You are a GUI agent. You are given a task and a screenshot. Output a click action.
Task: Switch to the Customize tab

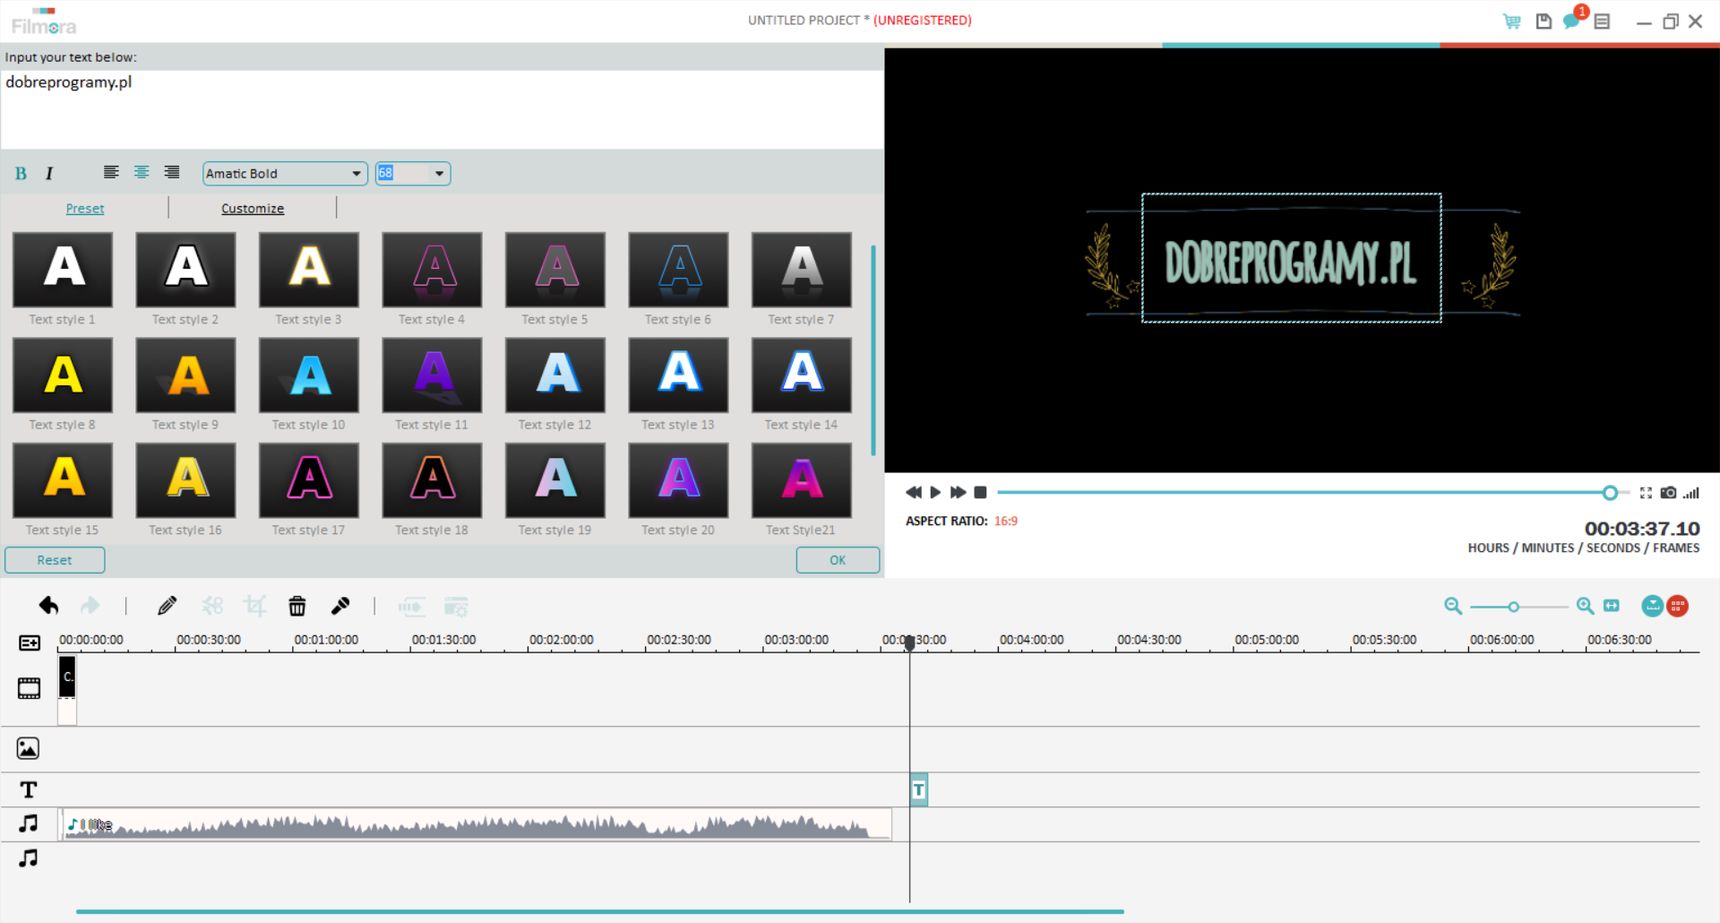coord(252,208)
